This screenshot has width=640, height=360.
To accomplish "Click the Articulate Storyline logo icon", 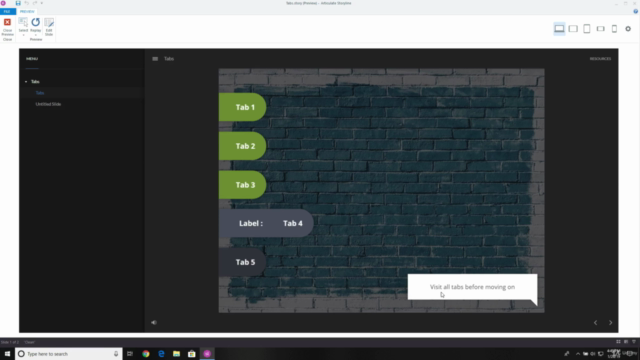I will pos(3,3).
